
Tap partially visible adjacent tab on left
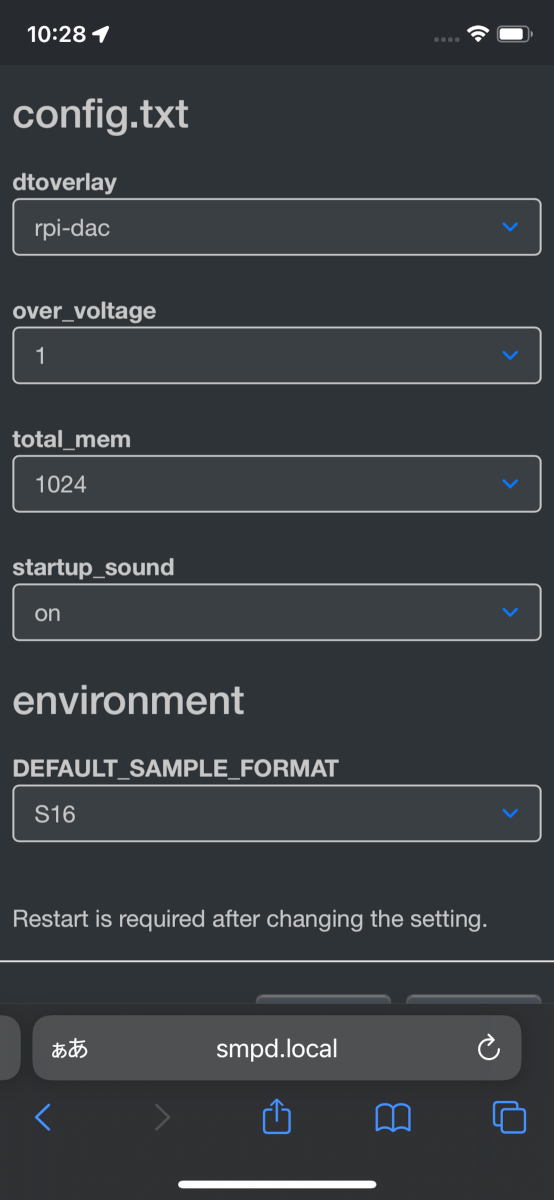click(9, 1048)
